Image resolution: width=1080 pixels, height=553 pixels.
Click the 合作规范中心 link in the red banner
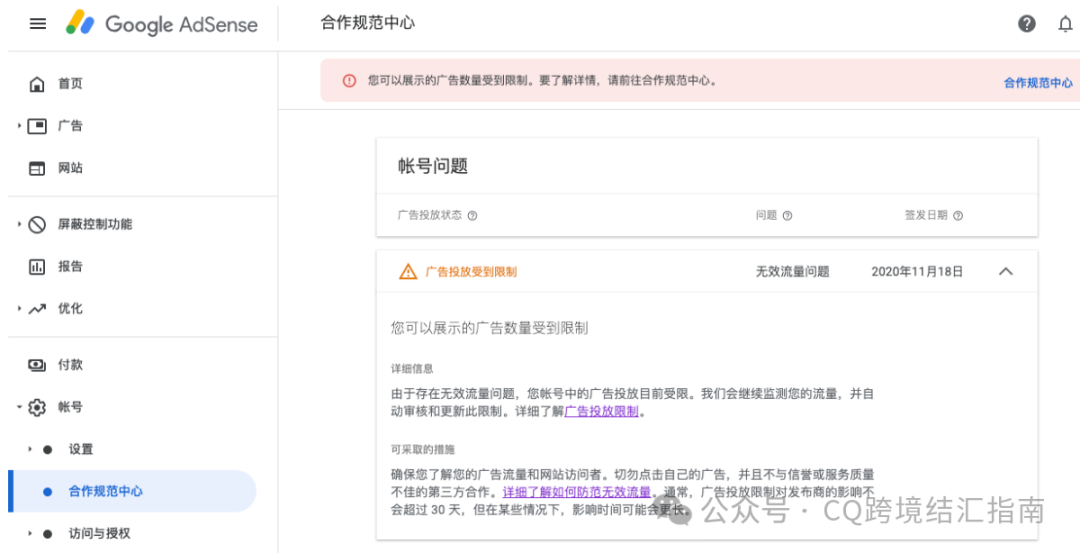1038,83
